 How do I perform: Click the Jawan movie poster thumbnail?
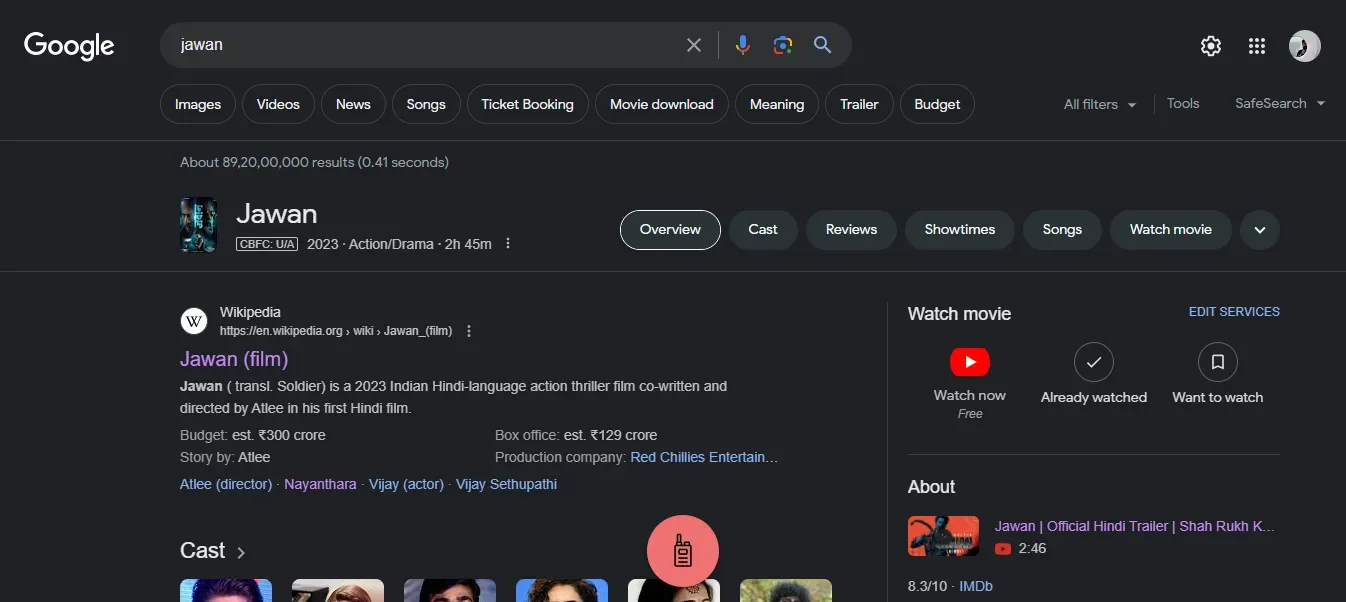tap(198, 224)
